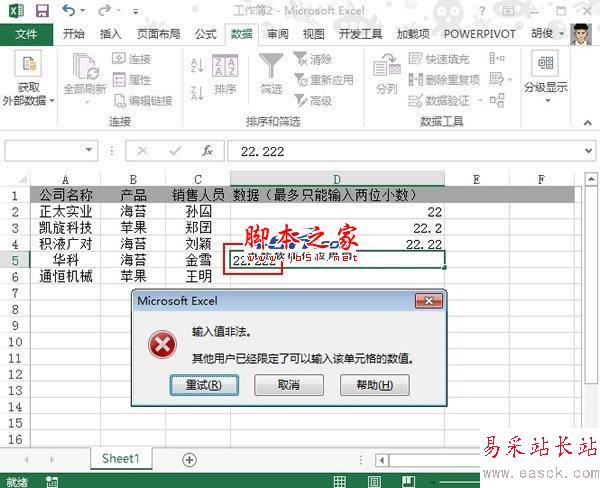Sort ascending A to Z
Screen dimensions: 600x488
coord(197,65)
